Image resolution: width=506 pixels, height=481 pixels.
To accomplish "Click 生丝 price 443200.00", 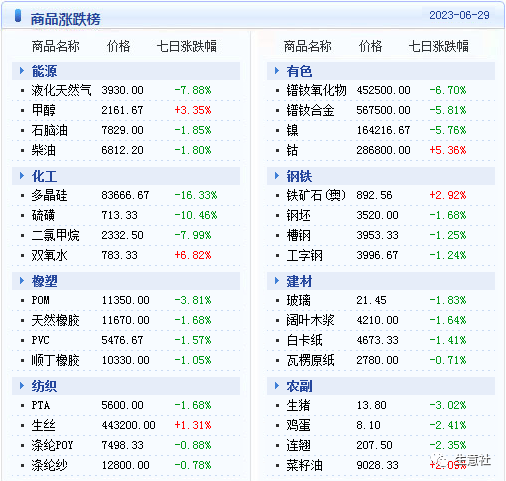I will (128, 425).
